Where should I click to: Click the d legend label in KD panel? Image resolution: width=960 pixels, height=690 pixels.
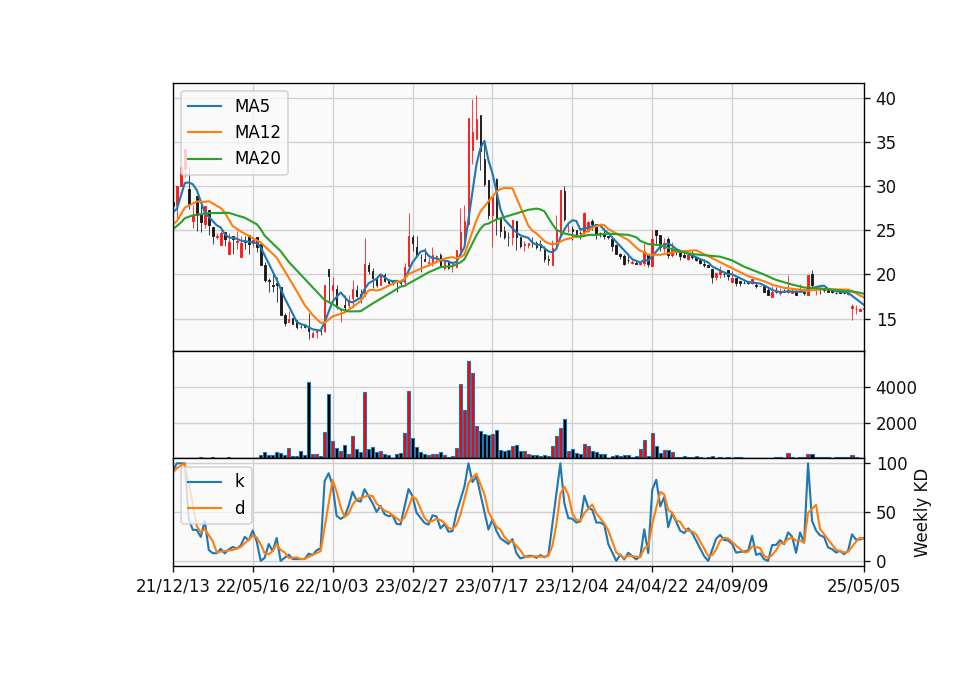pyautogui.click(x=240, y=508)
